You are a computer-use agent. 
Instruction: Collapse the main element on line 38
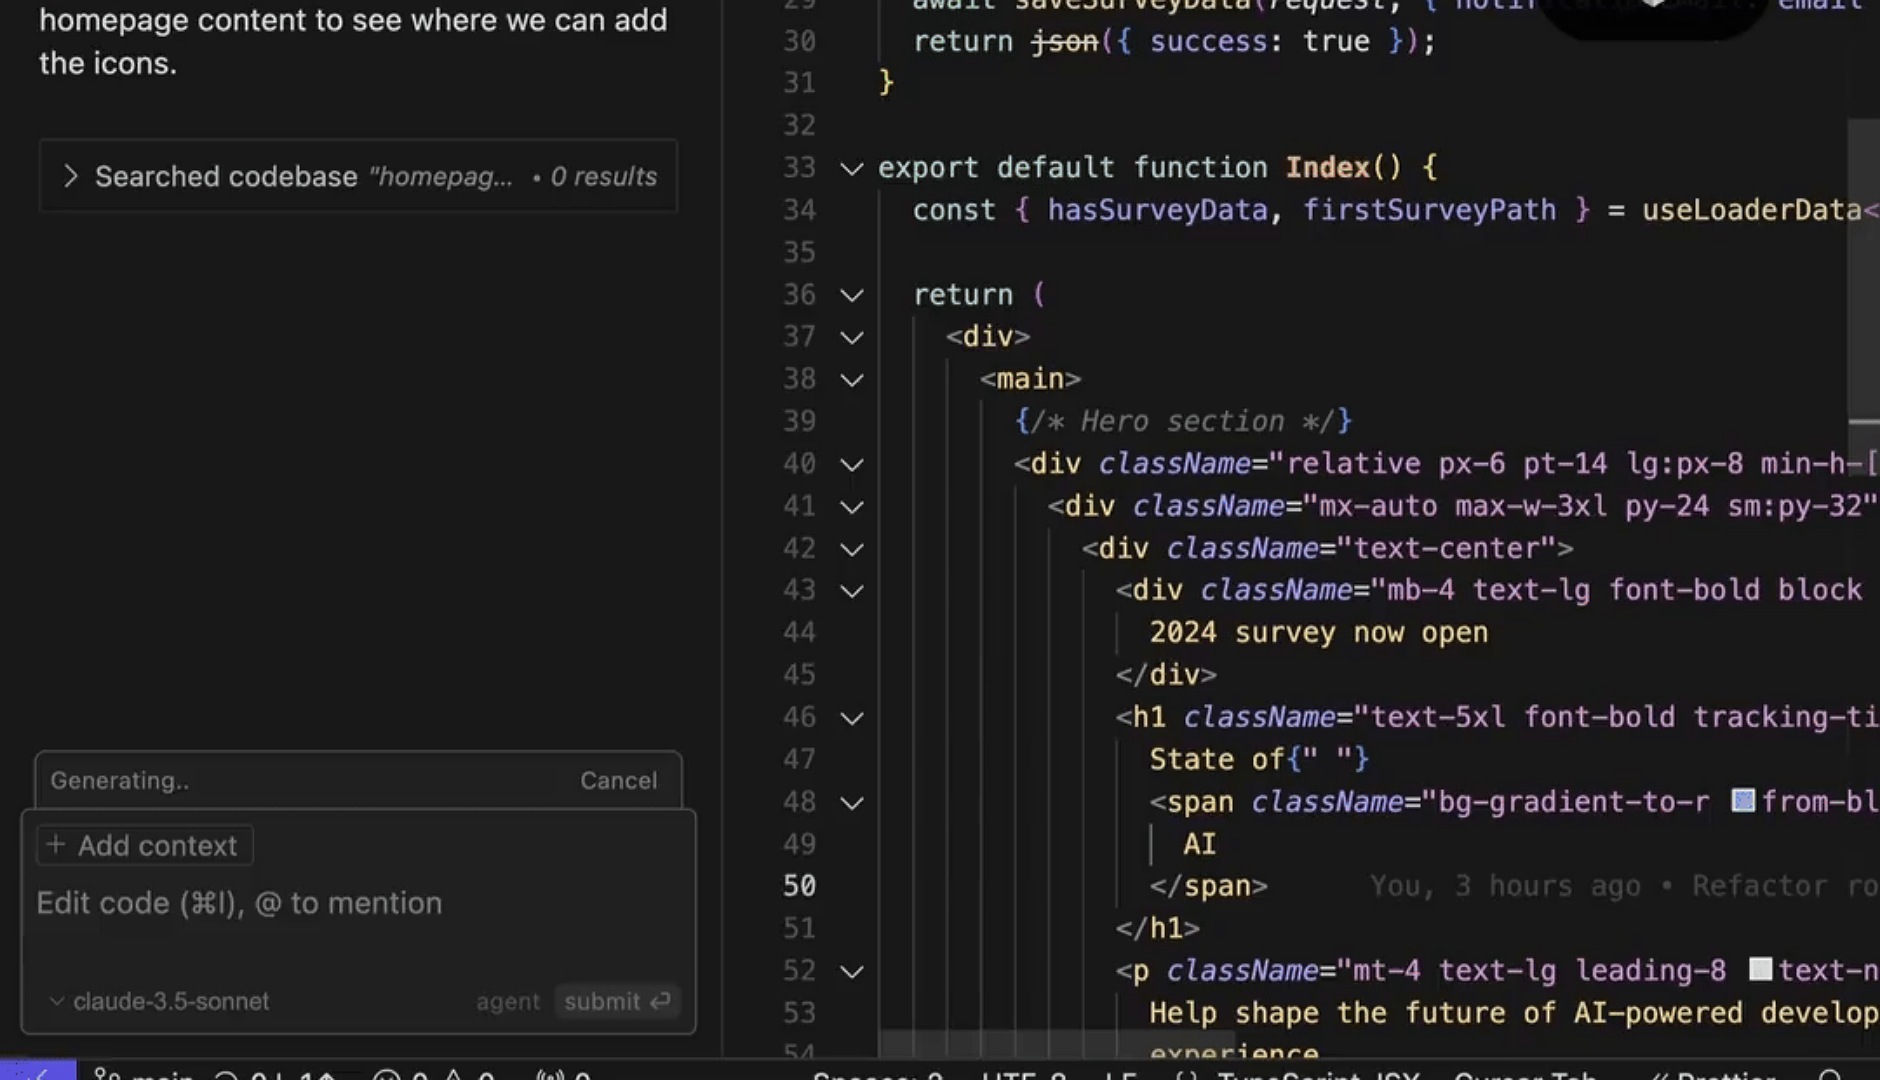pos(851,380)
